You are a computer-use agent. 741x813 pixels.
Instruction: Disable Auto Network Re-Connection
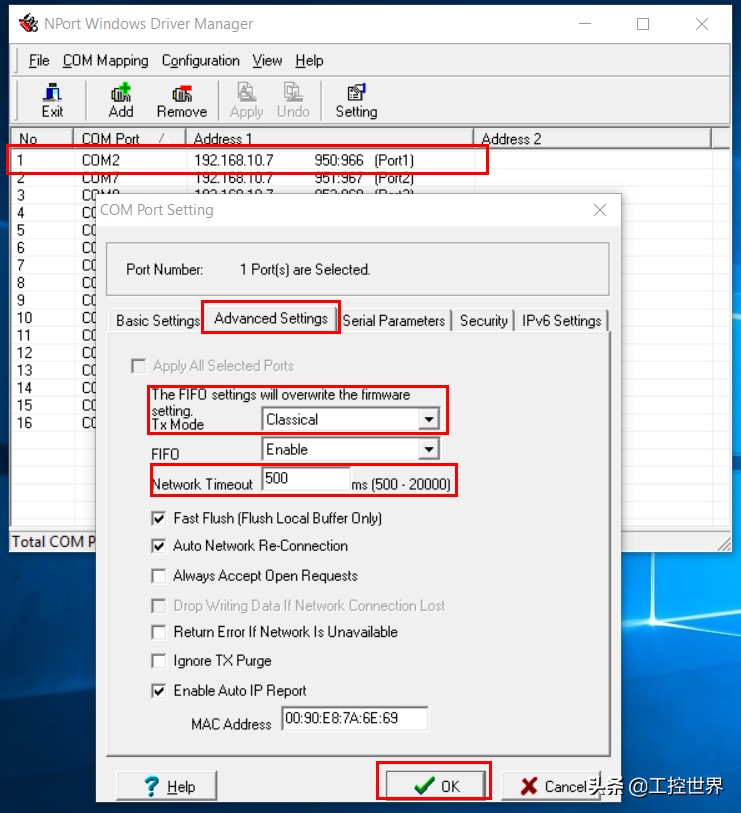tap(158, 546)
